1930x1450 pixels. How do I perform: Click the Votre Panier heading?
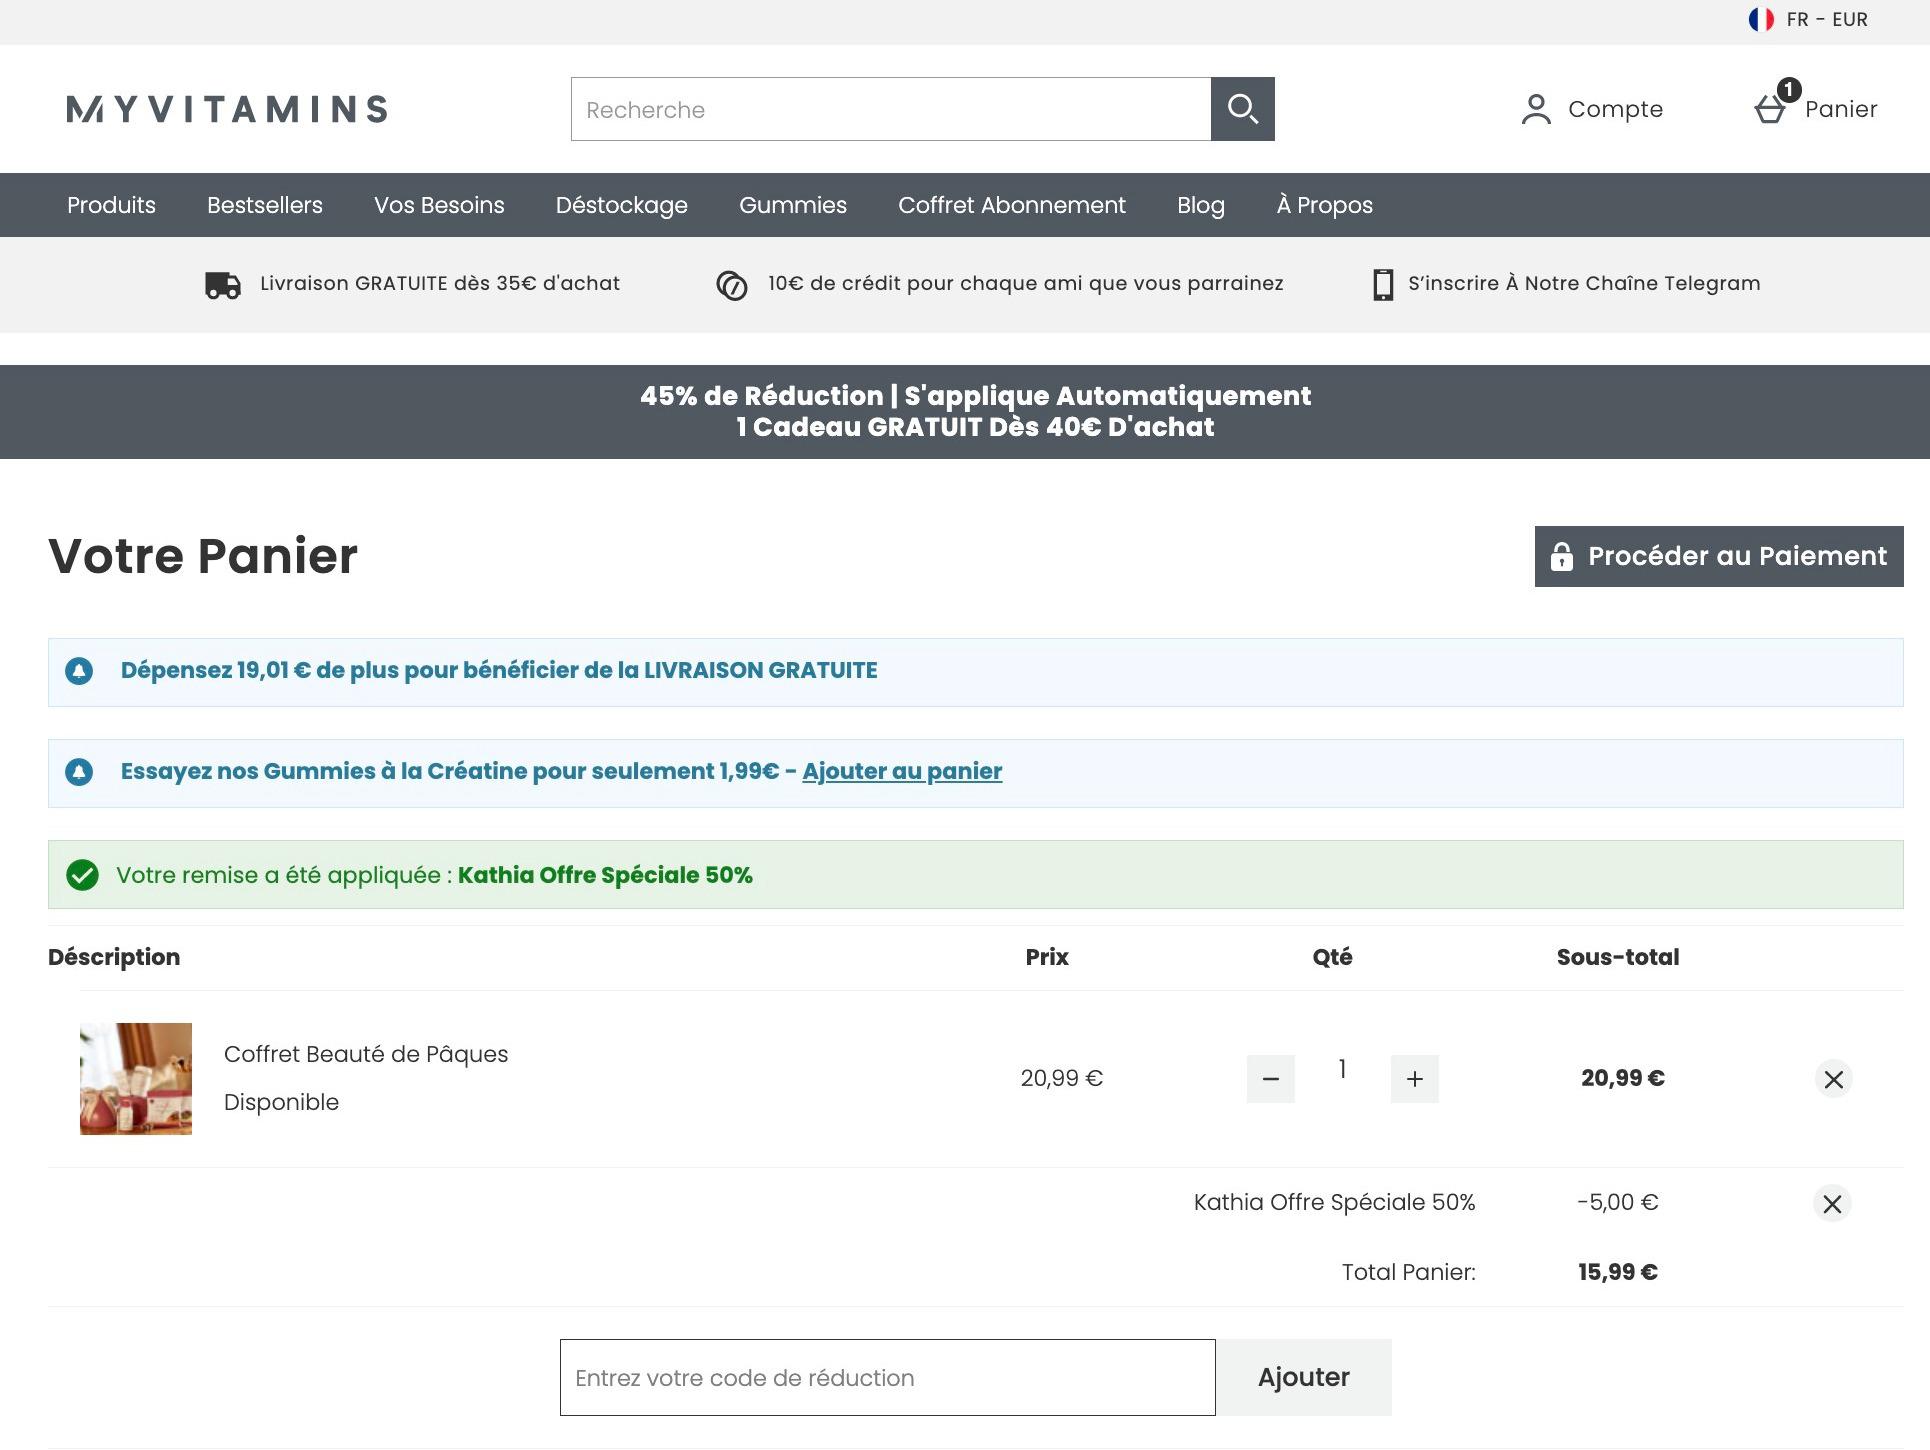click(203, 556)
